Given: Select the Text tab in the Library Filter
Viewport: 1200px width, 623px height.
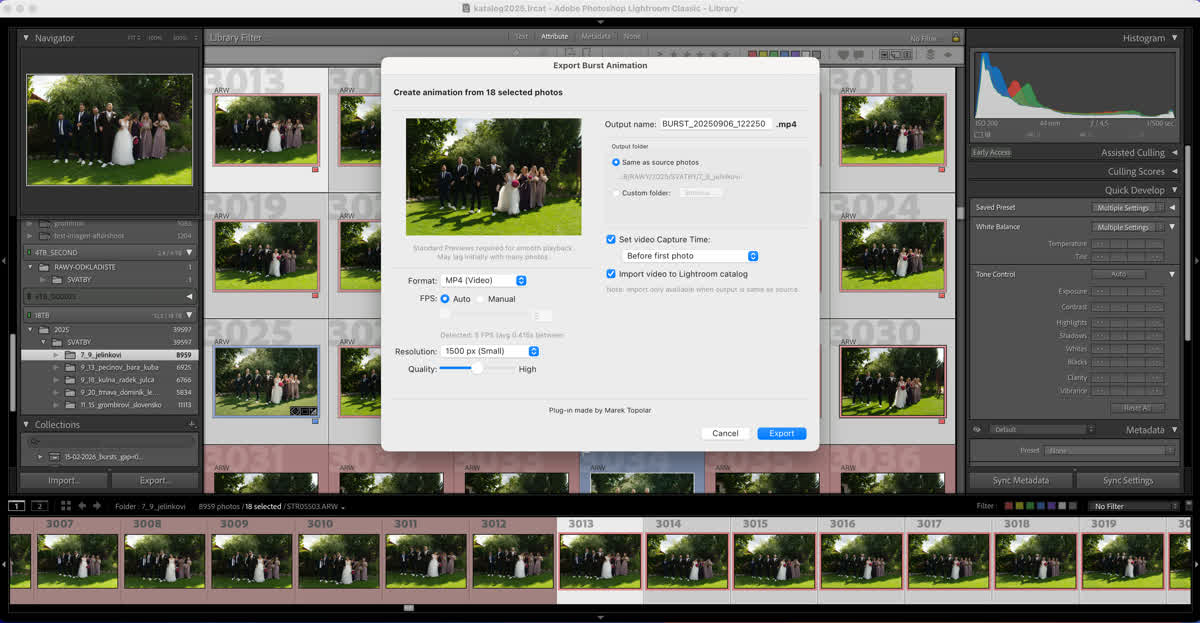Looking at the screenshot, I should point(519,36).
